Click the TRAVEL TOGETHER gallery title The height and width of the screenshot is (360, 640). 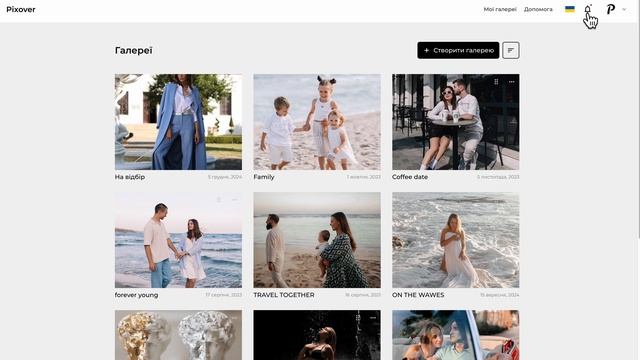pyautogui.click(x=284, y=295)
